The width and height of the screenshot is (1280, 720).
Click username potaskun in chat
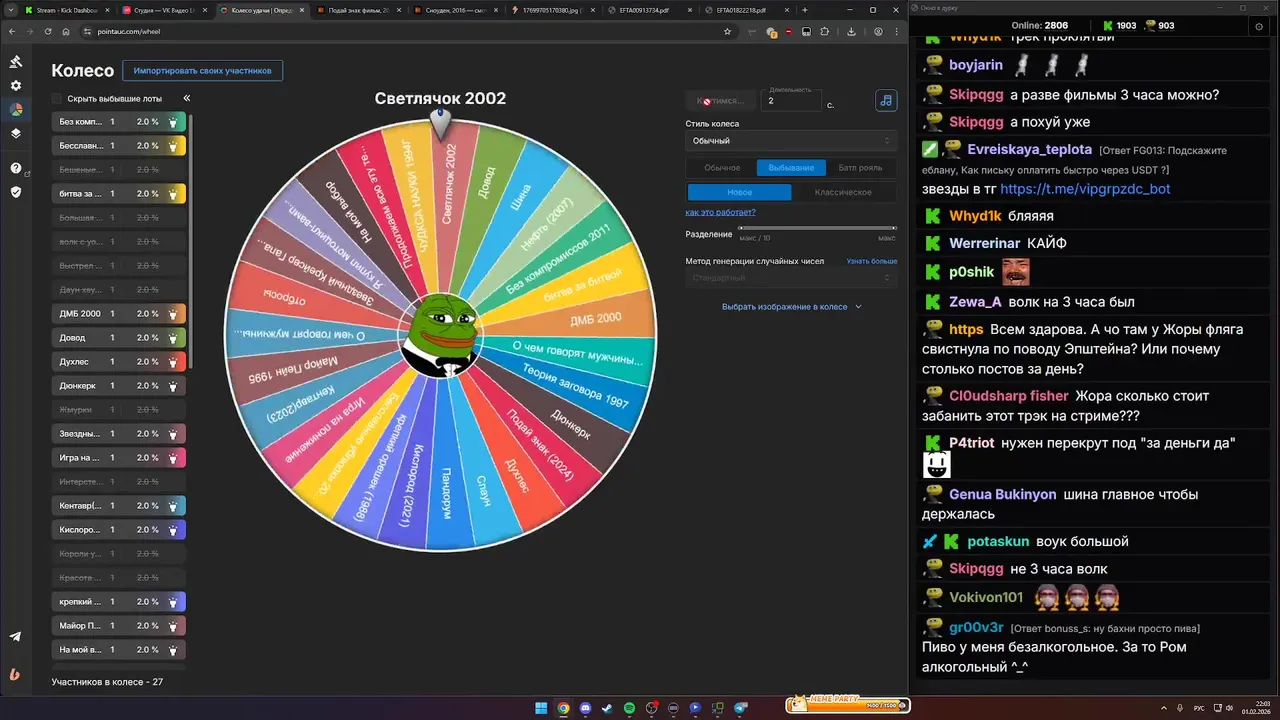pos(998,541)
